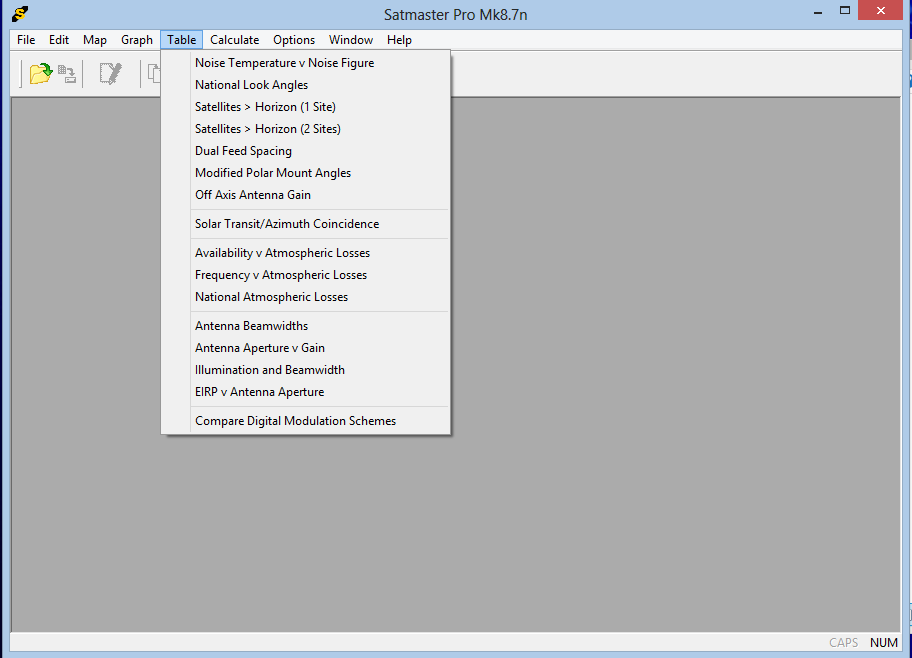Click the open file folder toolbar icon
The height and width of the screenshot is (658, 912).
click(x=41, y=74)
